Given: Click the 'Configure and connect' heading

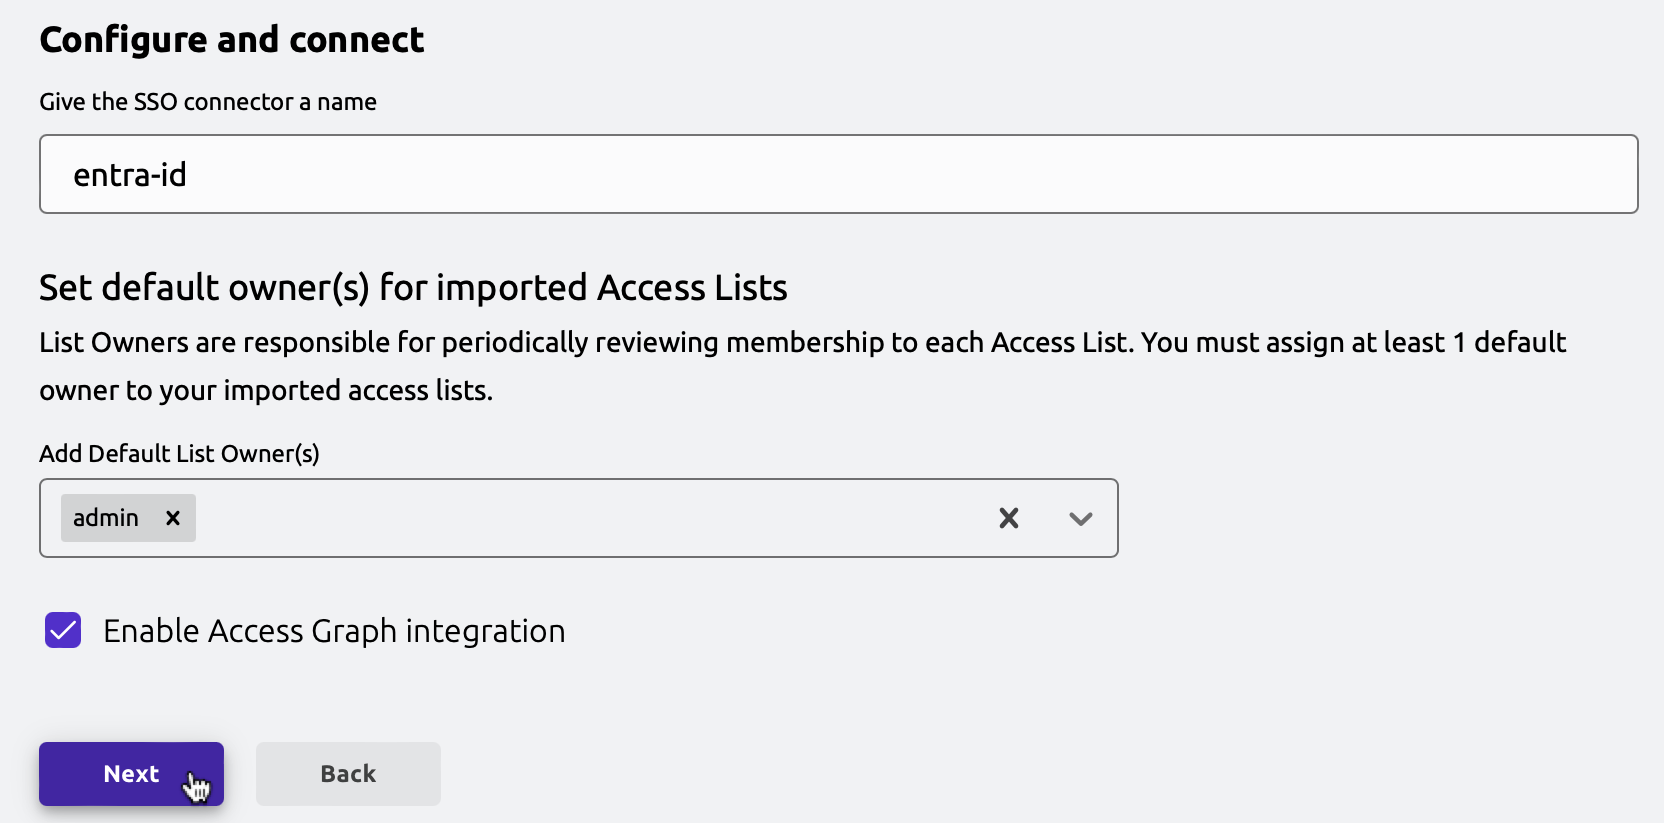Looking at the screenshot, I should (232, 40).
